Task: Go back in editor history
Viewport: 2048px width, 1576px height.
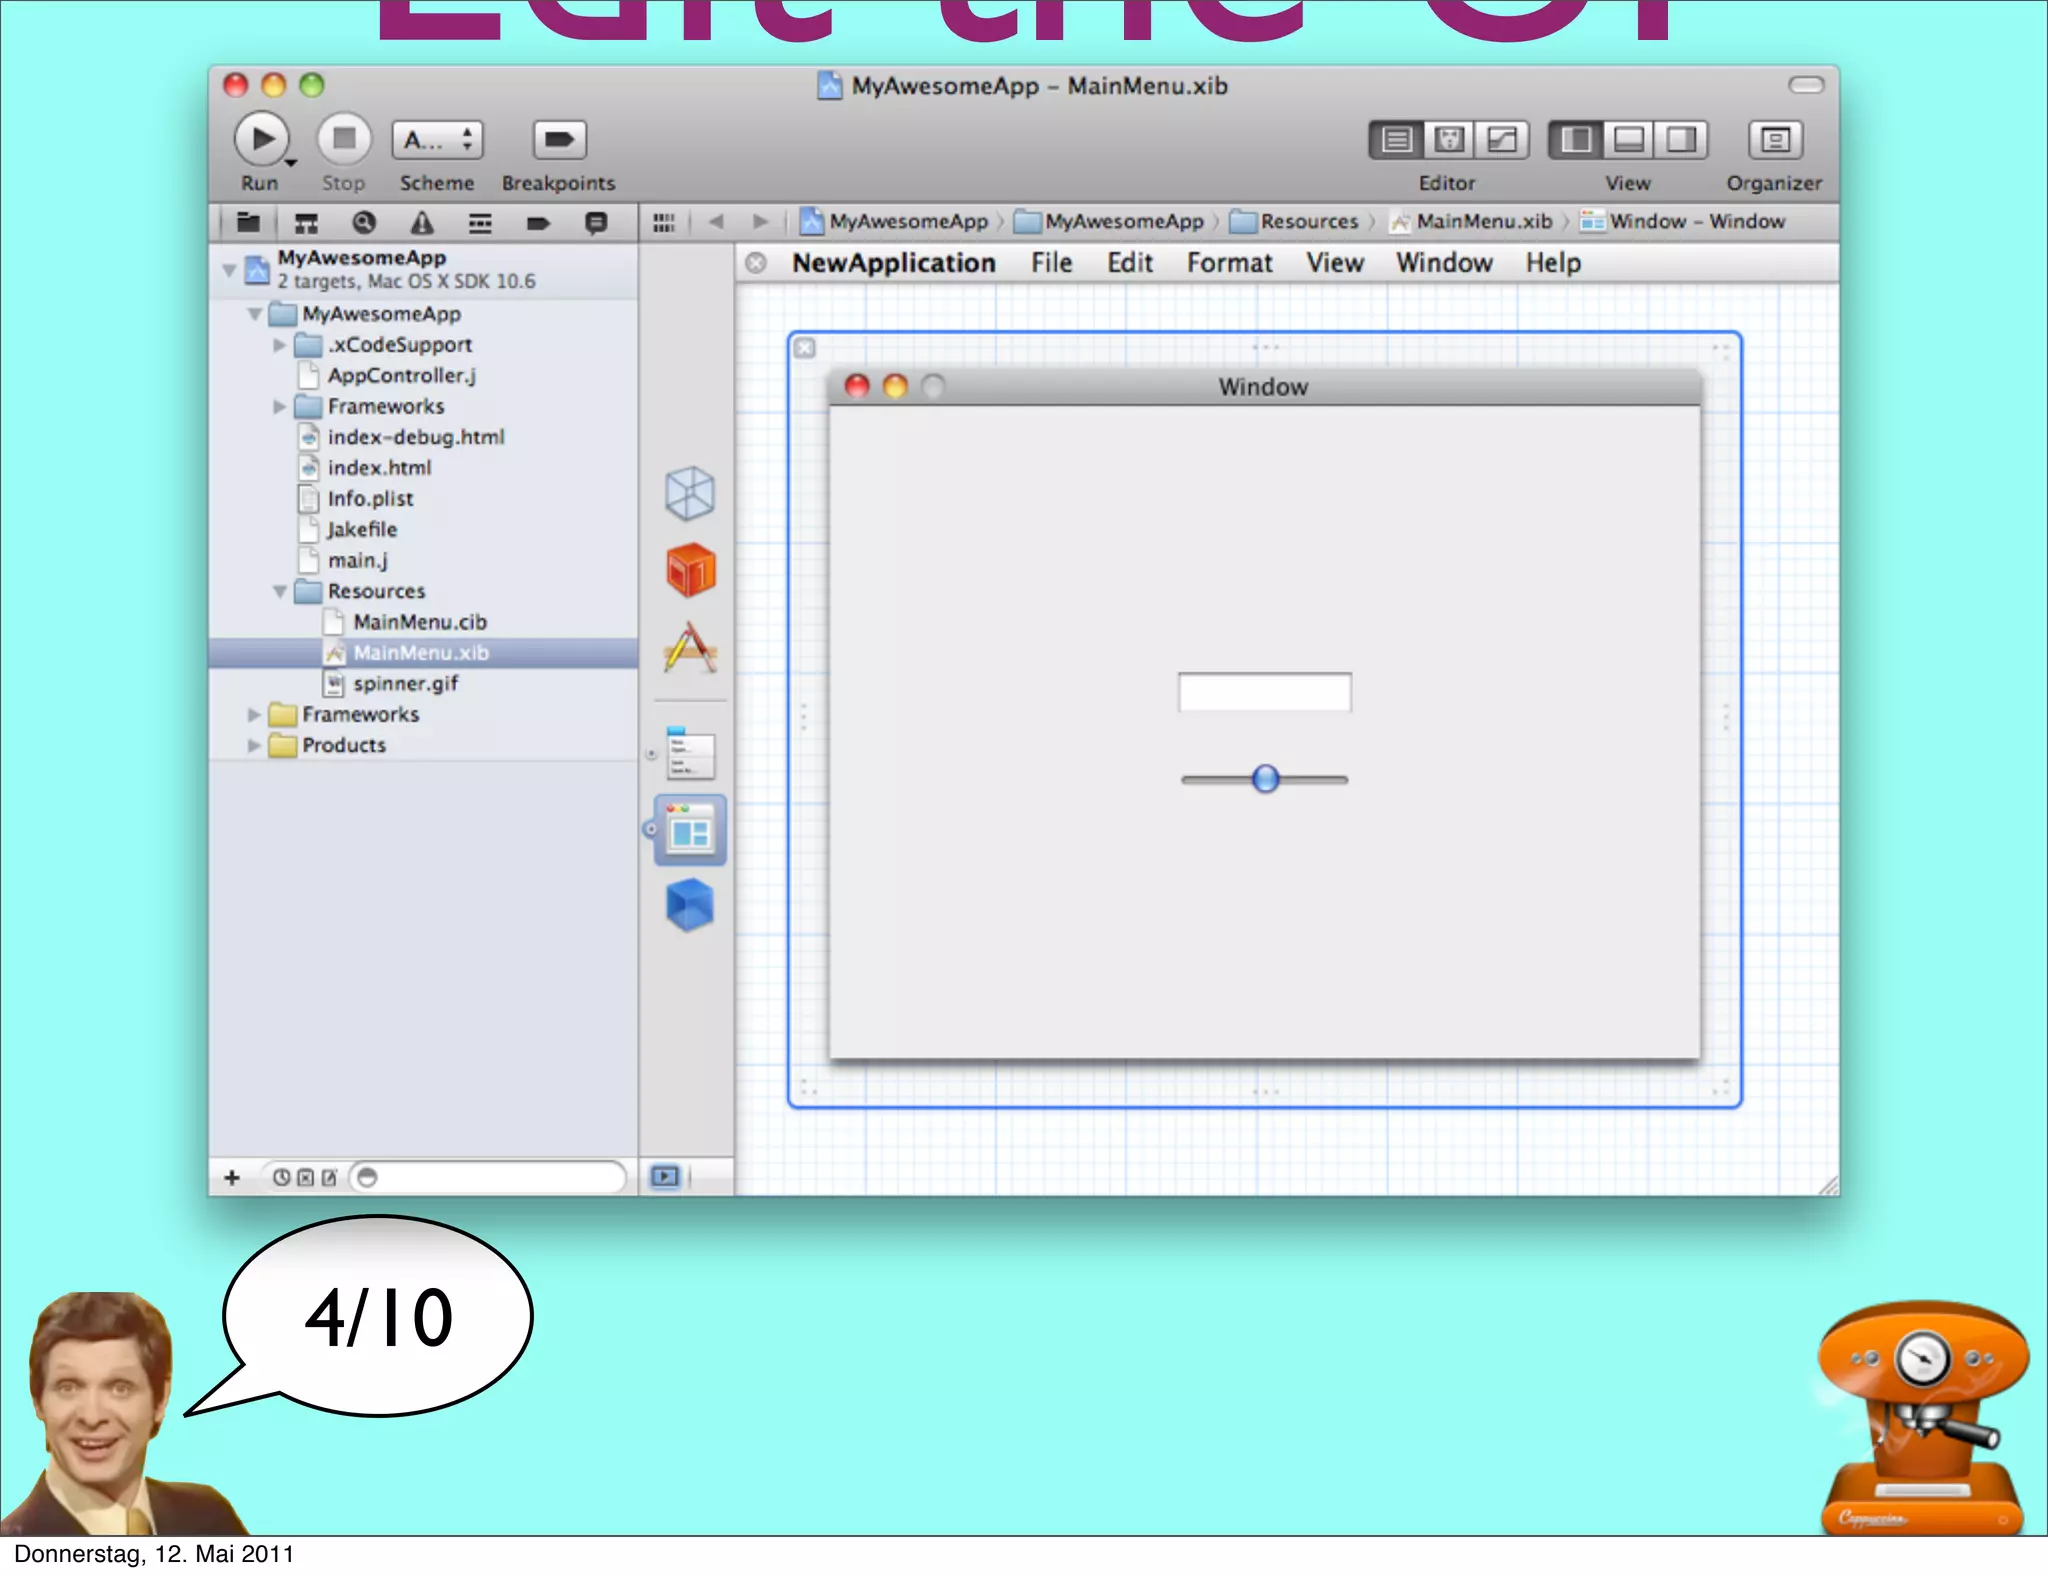Action: 716,221
